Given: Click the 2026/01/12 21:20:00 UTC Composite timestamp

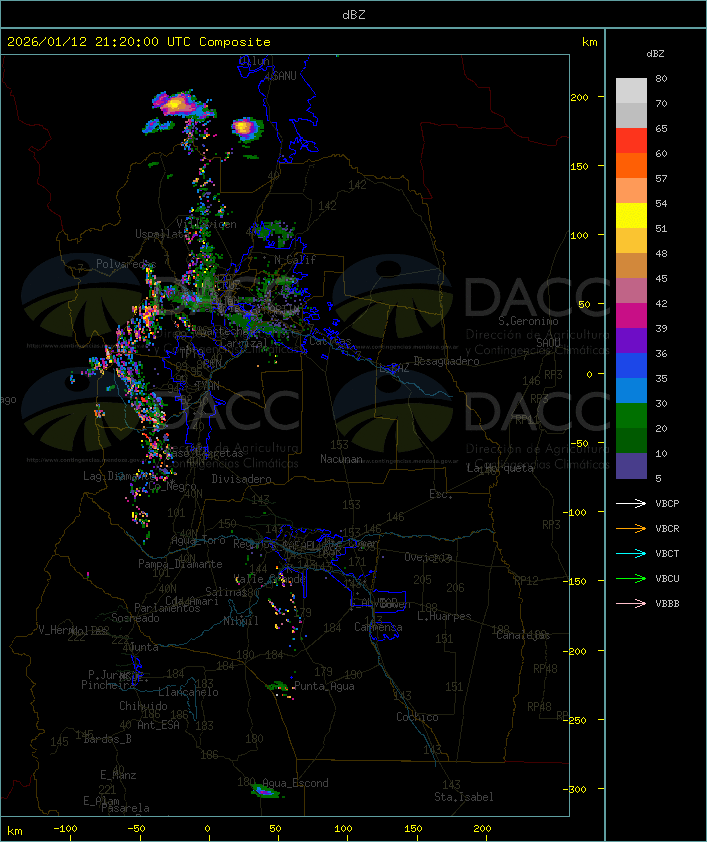Looking at the screenshot, I should 139,41.
